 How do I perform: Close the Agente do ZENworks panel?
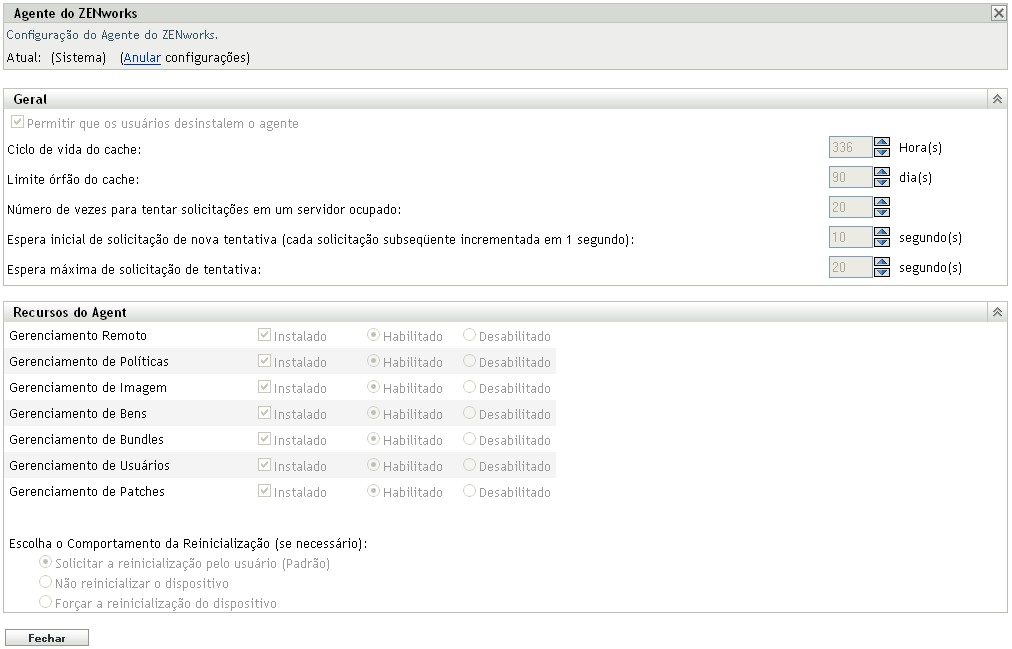click(998, 13)
